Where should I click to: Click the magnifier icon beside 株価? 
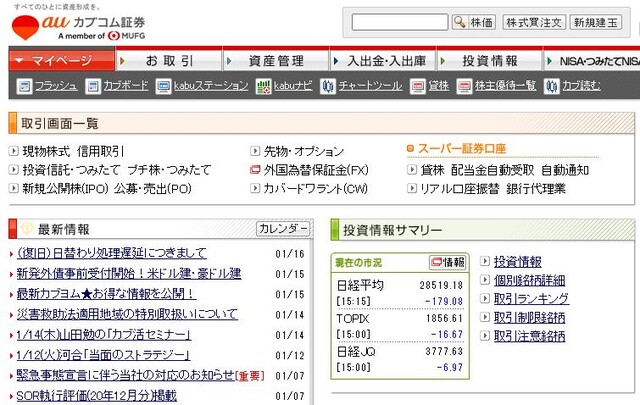(x=460, y=22)
